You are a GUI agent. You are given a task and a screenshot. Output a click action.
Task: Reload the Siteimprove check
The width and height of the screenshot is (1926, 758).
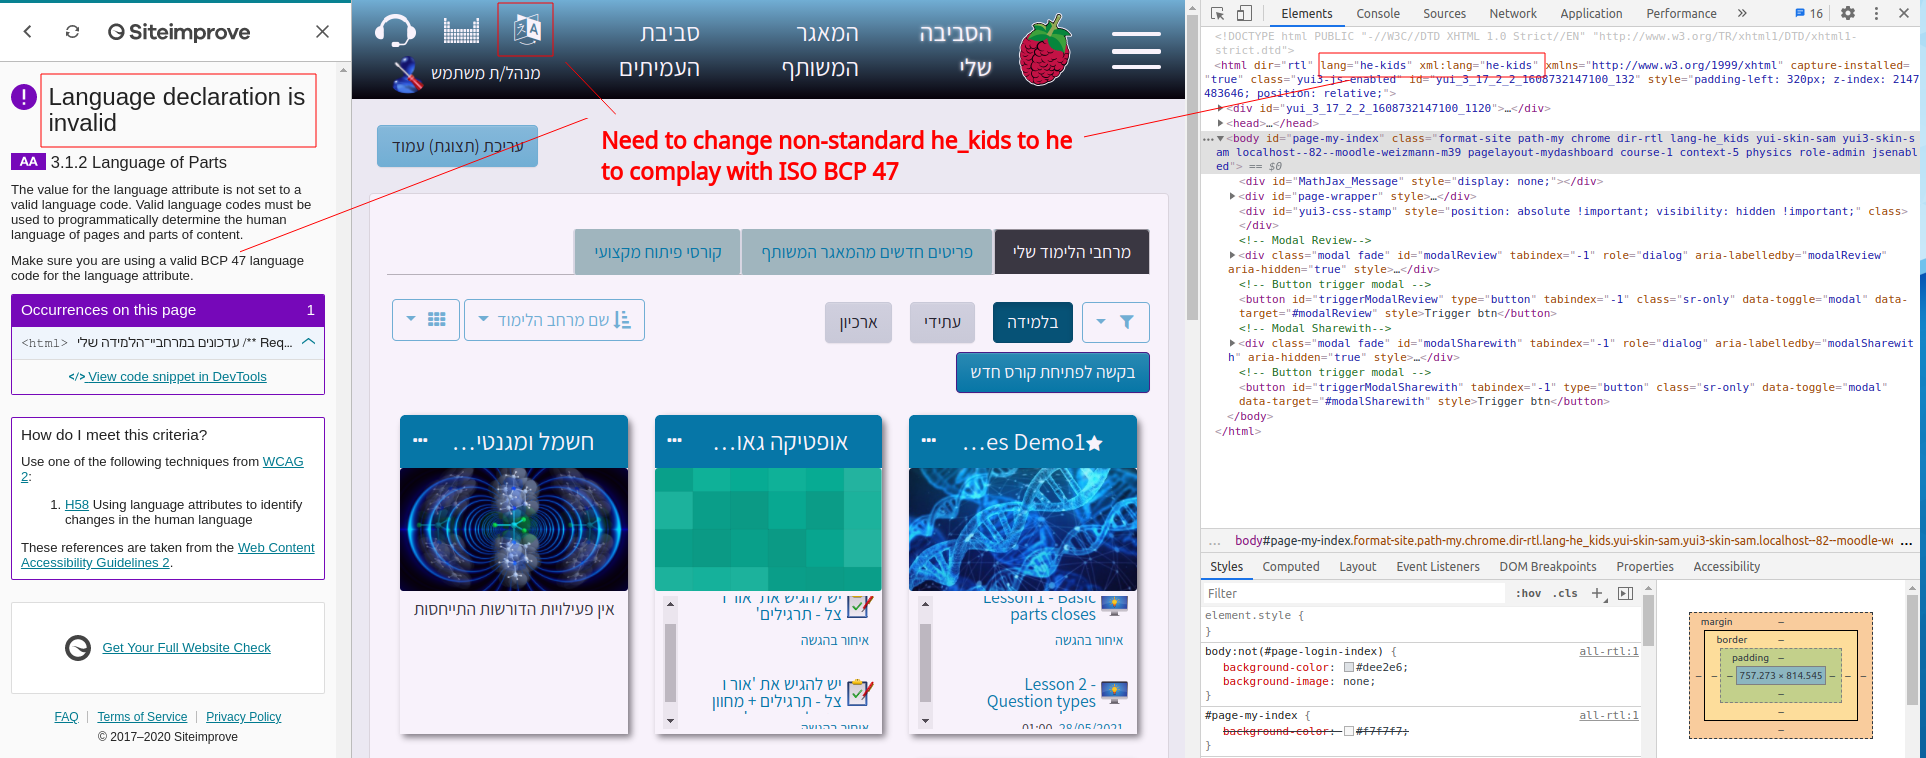point(72,32)
